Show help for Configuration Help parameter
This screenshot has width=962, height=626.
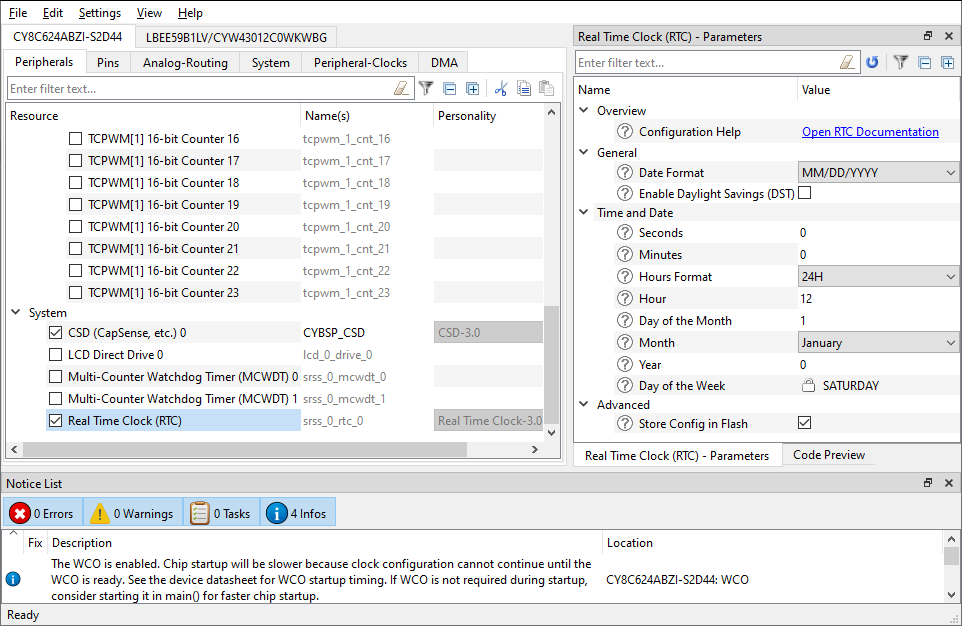(x=625, y=131)
